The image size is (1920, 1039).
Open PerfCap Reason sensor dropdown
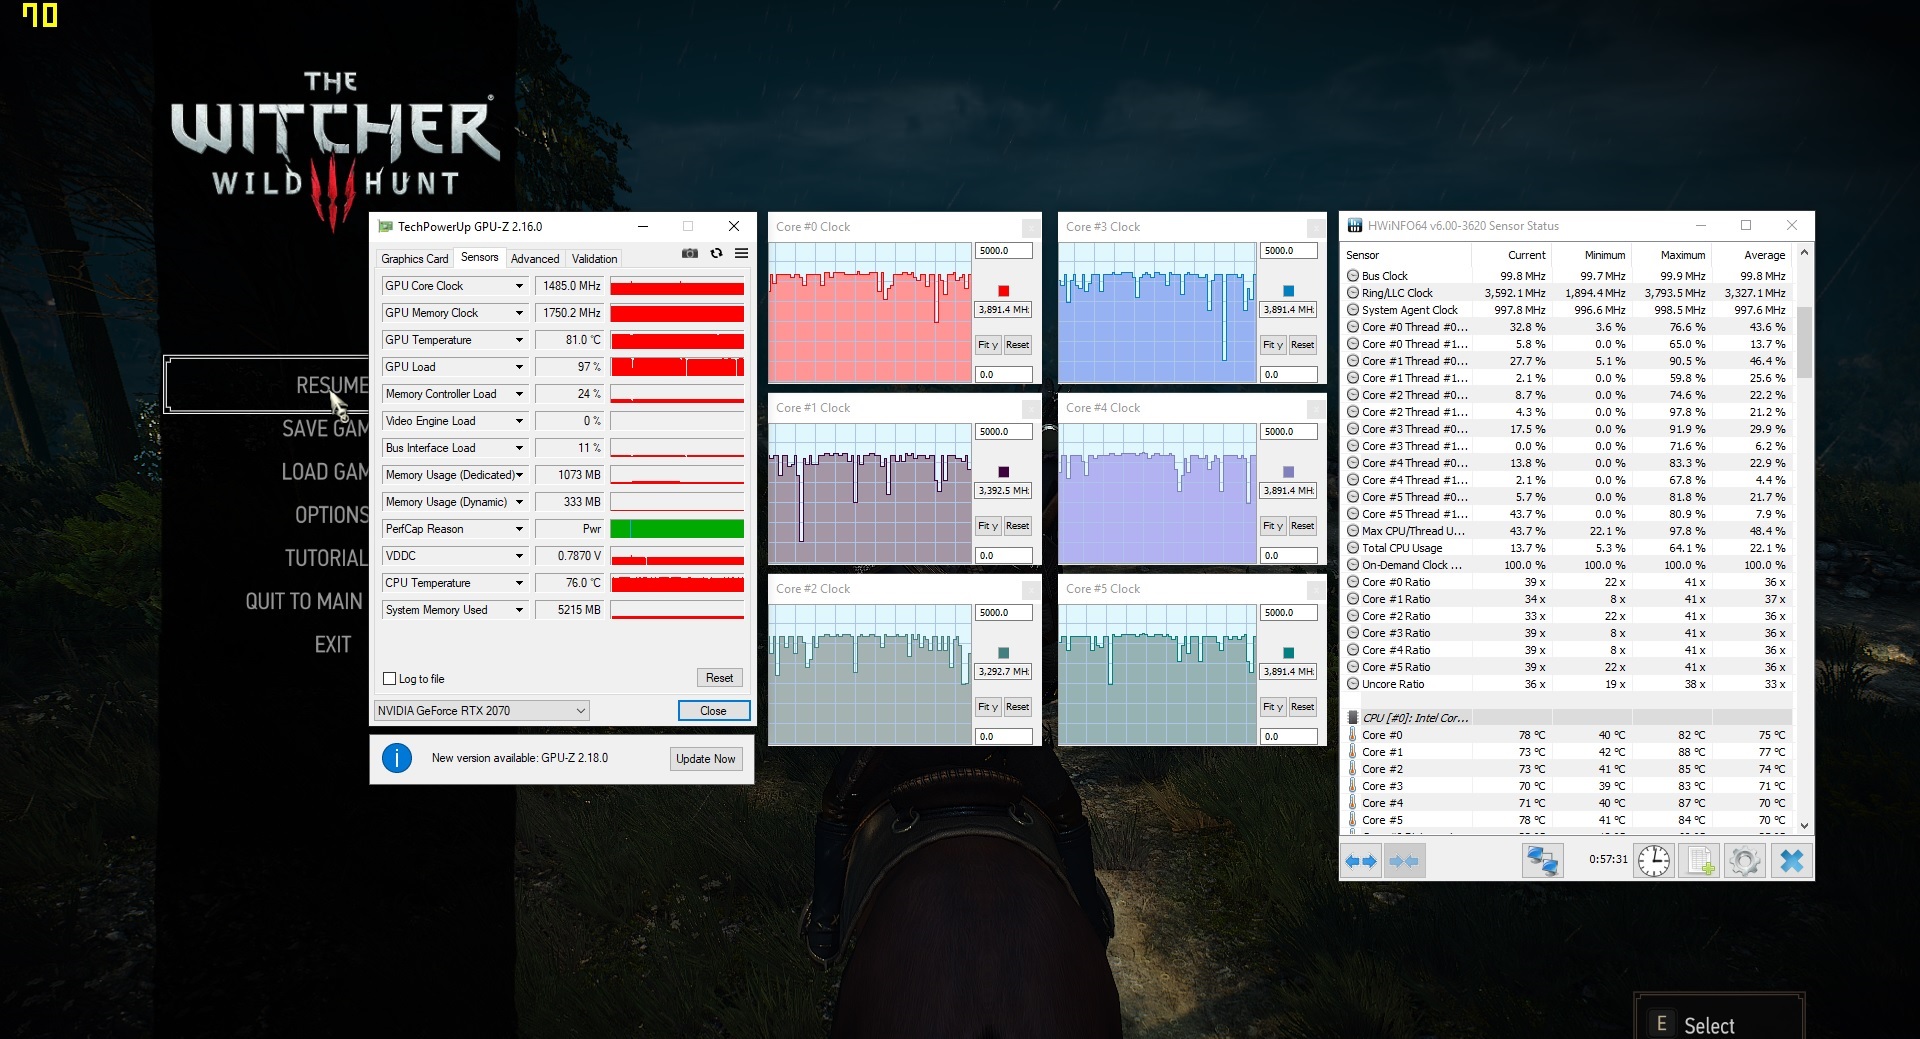(x=519, y=529)
